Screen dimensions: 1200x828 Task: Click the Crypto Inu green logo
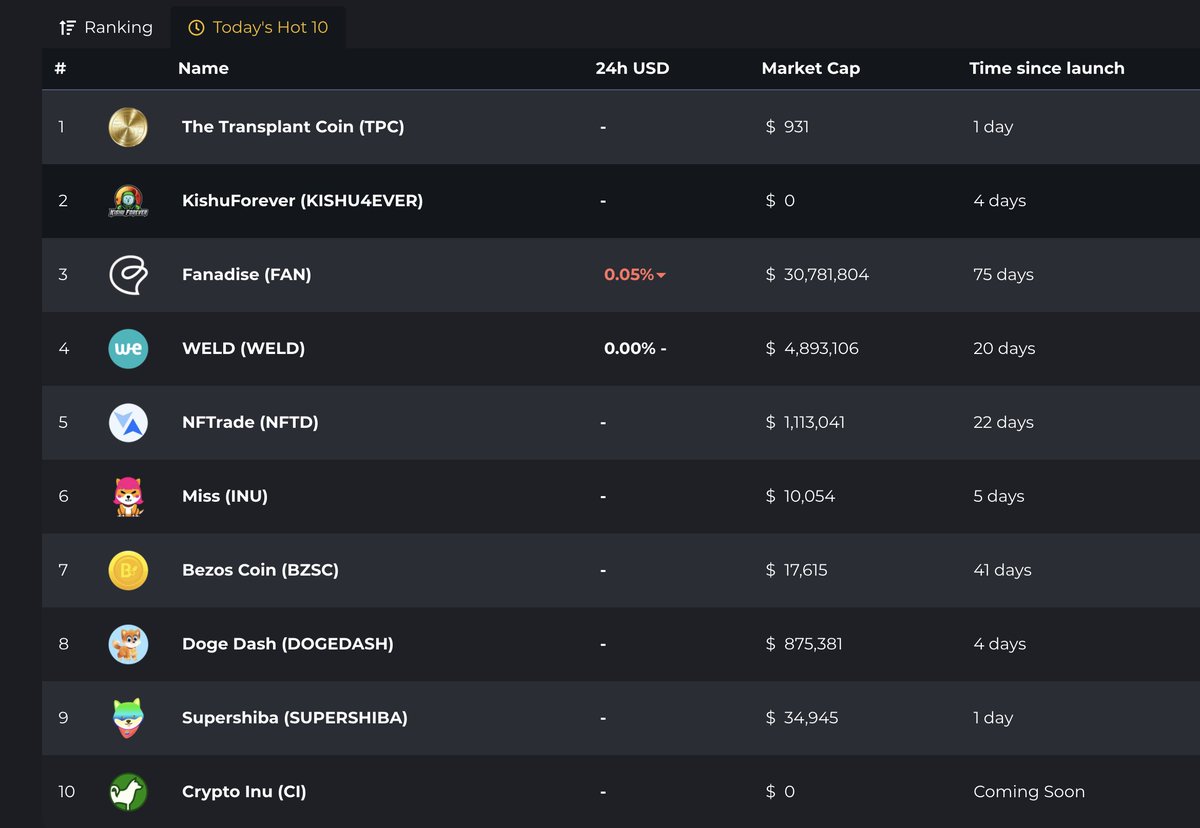pyautogui.click(x=128, y=792)
